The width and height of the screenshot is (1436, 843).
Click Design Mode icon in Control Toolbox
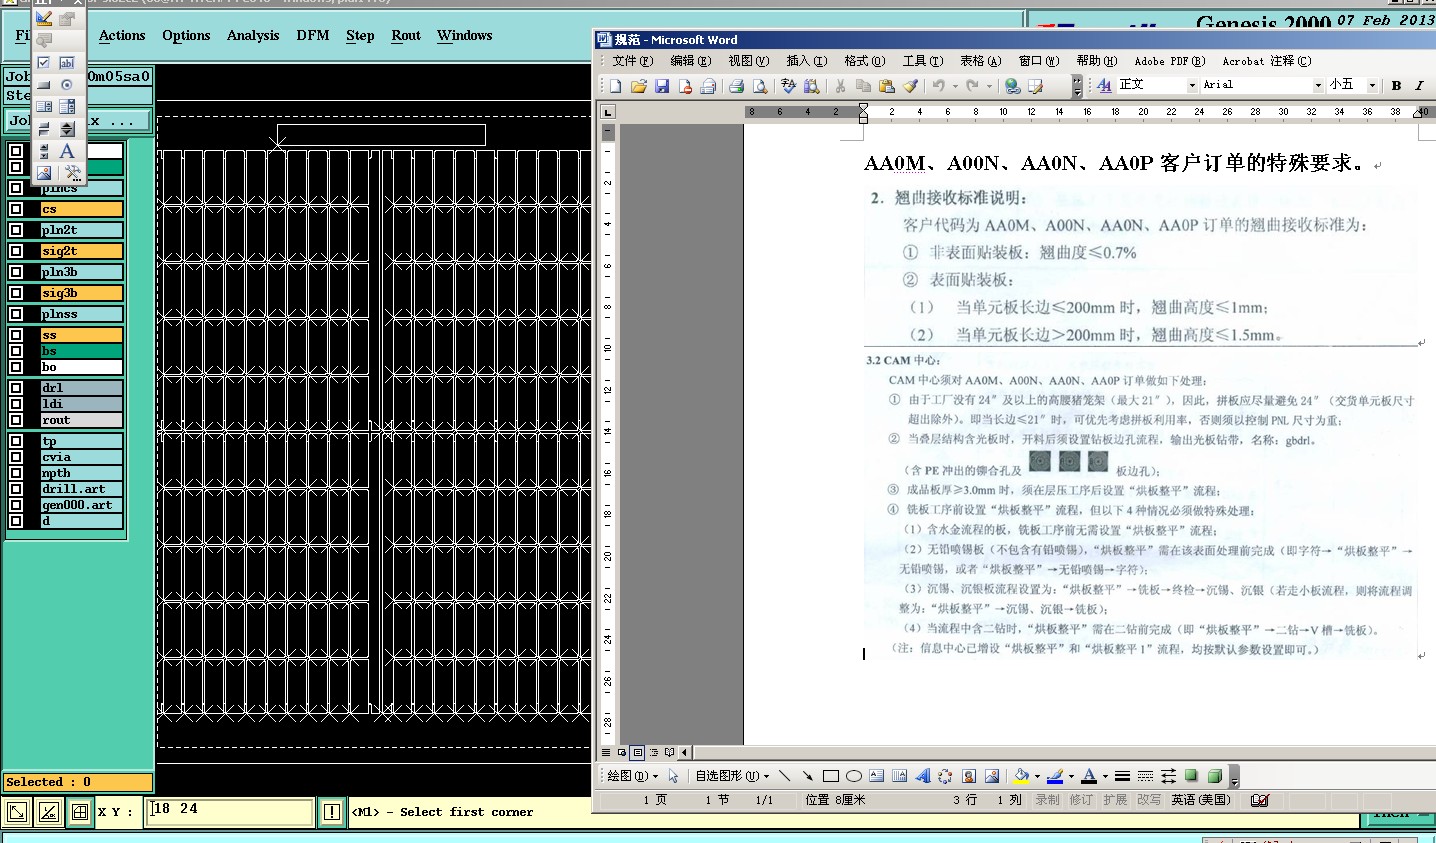click(44, 18)
